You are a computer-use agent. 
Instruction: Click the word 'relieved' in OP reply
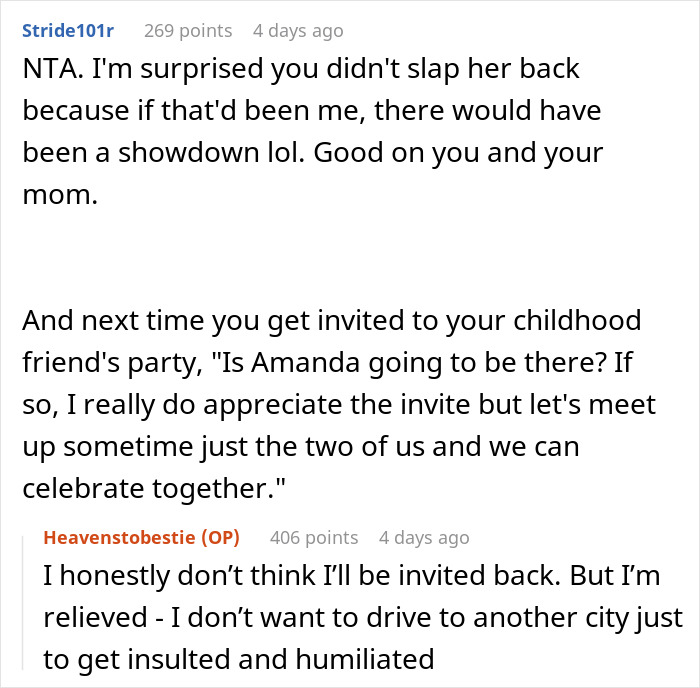click(96, 617)
